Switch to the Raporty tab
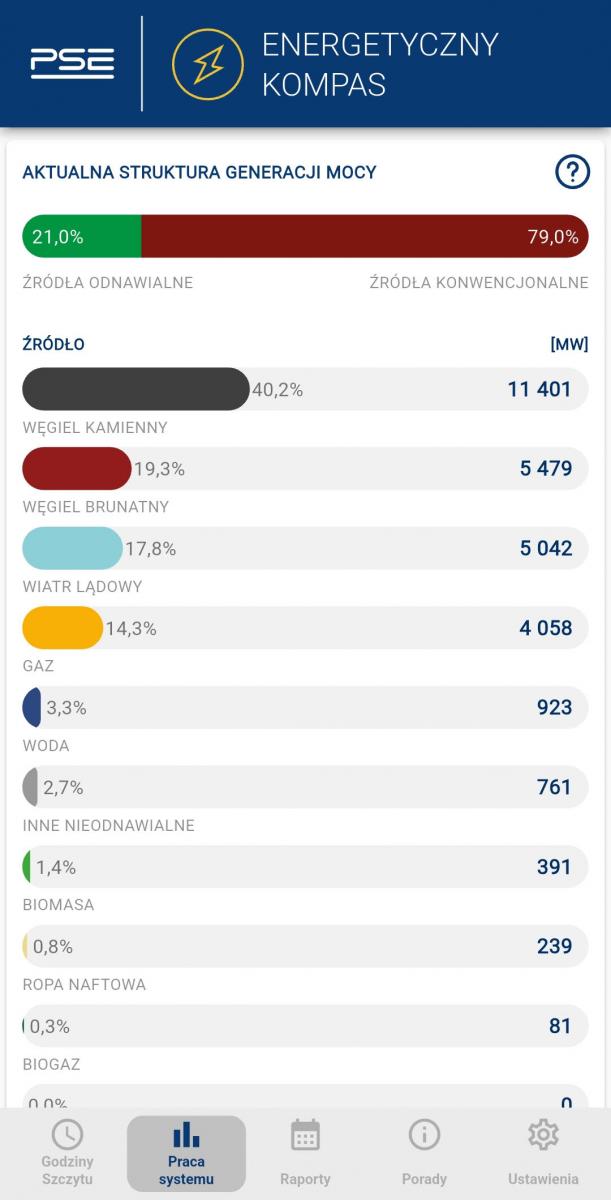Screen dimensions: 611x1200 [305, 1178]
